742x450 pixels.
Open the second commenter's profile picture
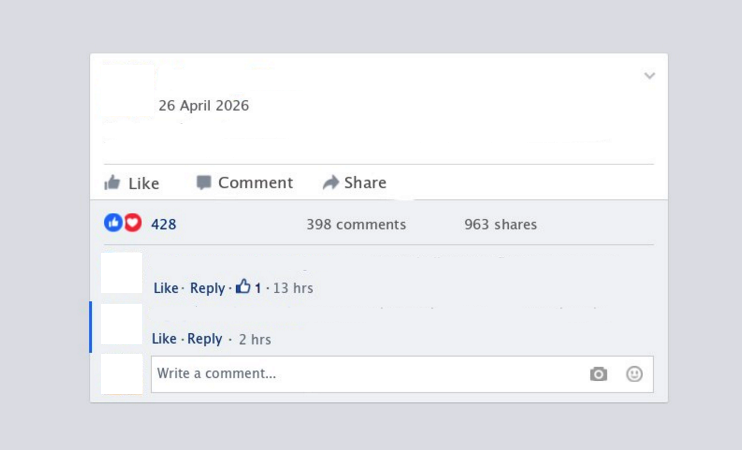click(121, 324)
